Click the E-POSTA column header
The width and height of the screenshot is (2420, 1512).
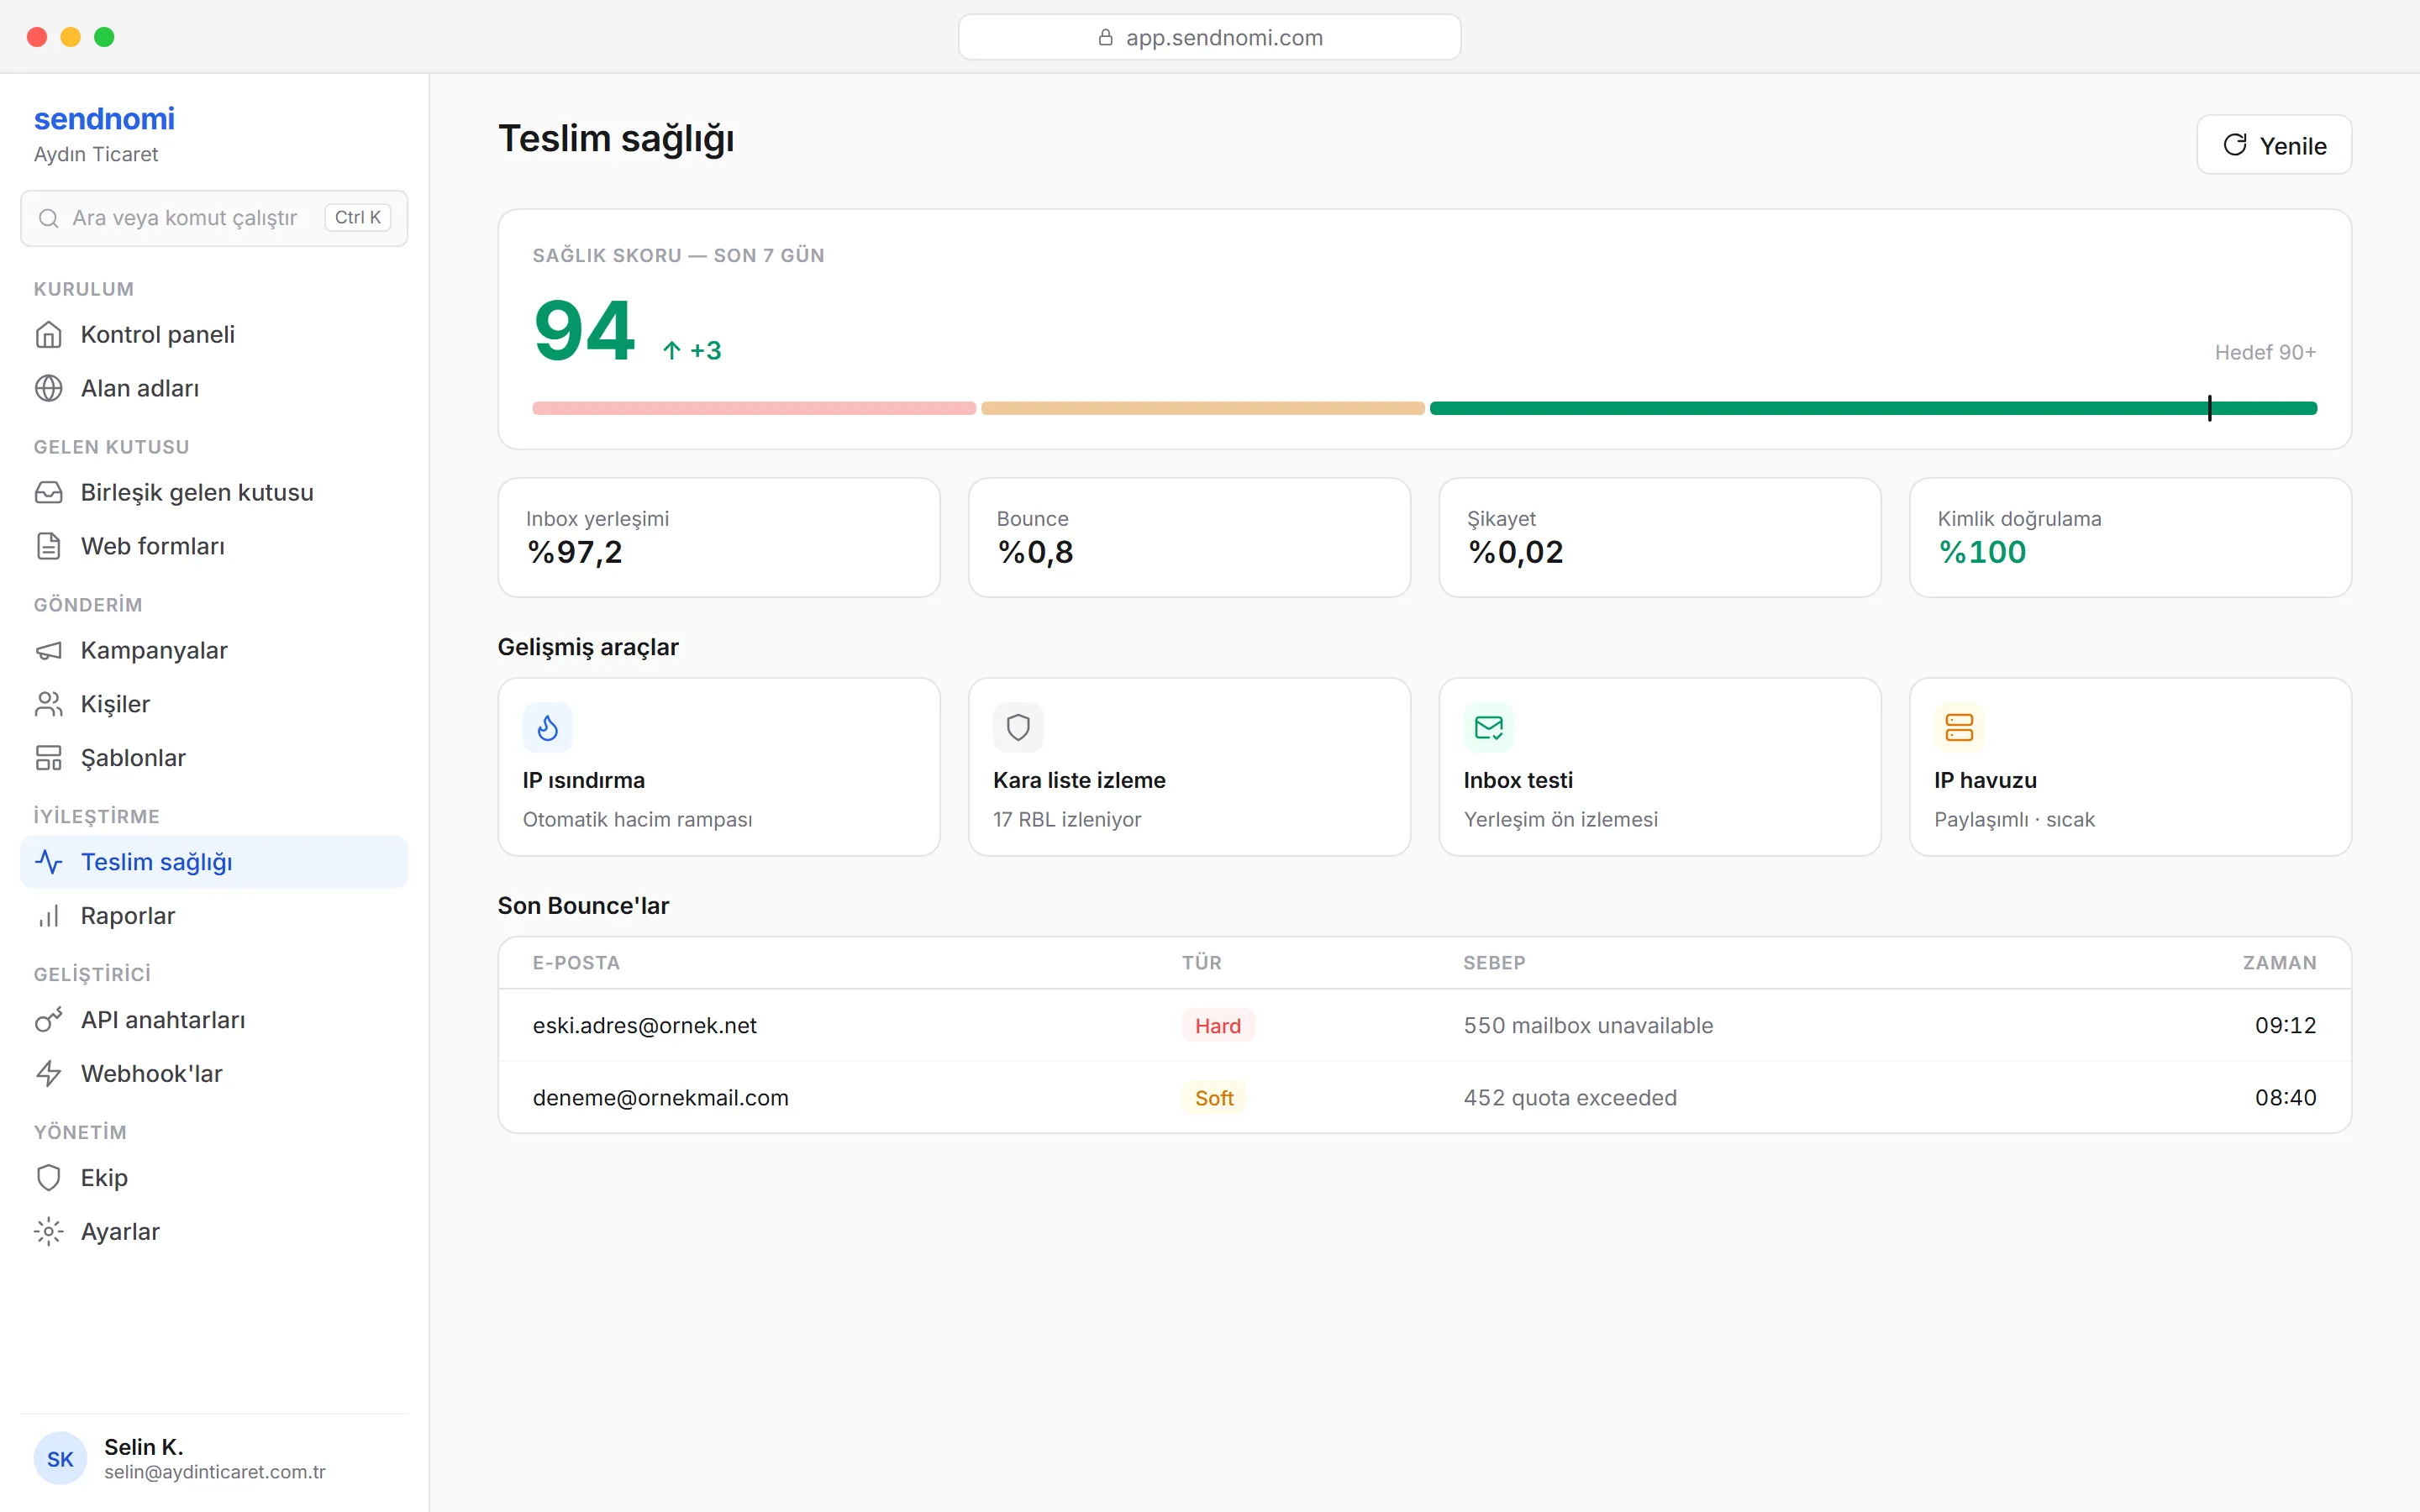point(576,962)
